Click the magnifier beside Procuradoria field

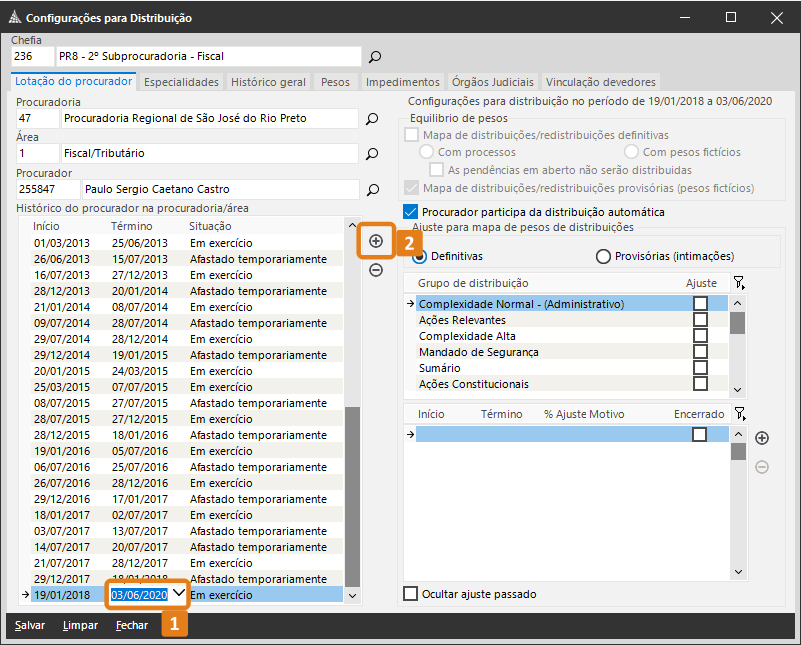(372, 119)
